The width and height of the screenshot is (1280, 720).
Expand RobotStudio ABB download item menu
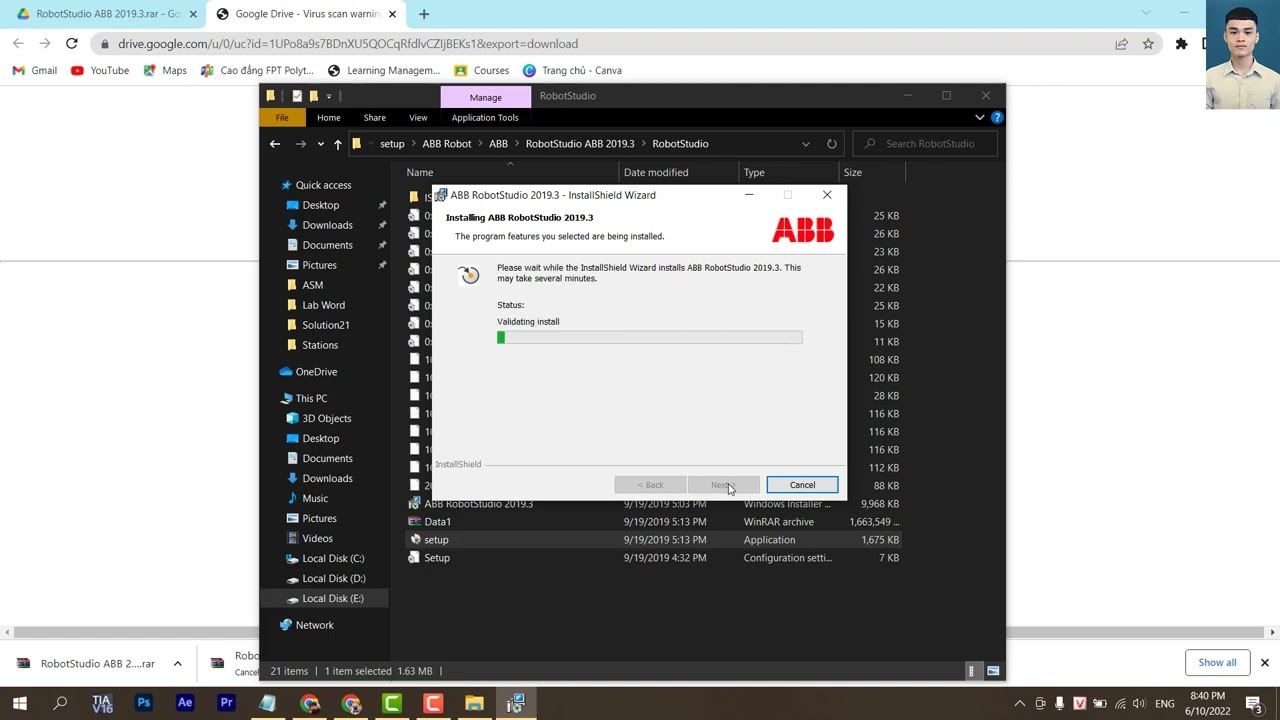pos(177,663)
